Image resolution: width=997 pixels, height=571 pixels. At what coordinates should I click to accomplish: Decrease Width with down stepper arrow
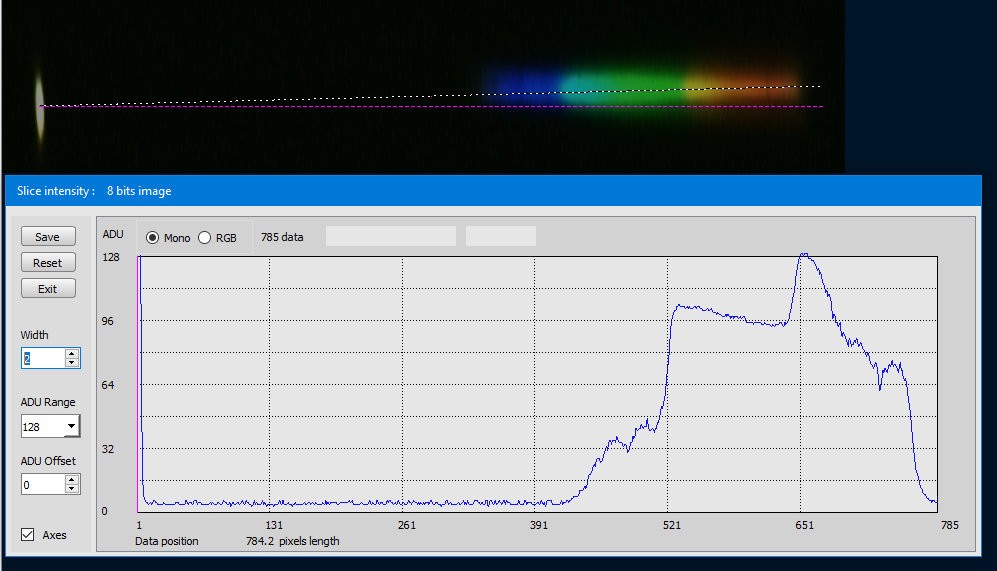(72, 362)
